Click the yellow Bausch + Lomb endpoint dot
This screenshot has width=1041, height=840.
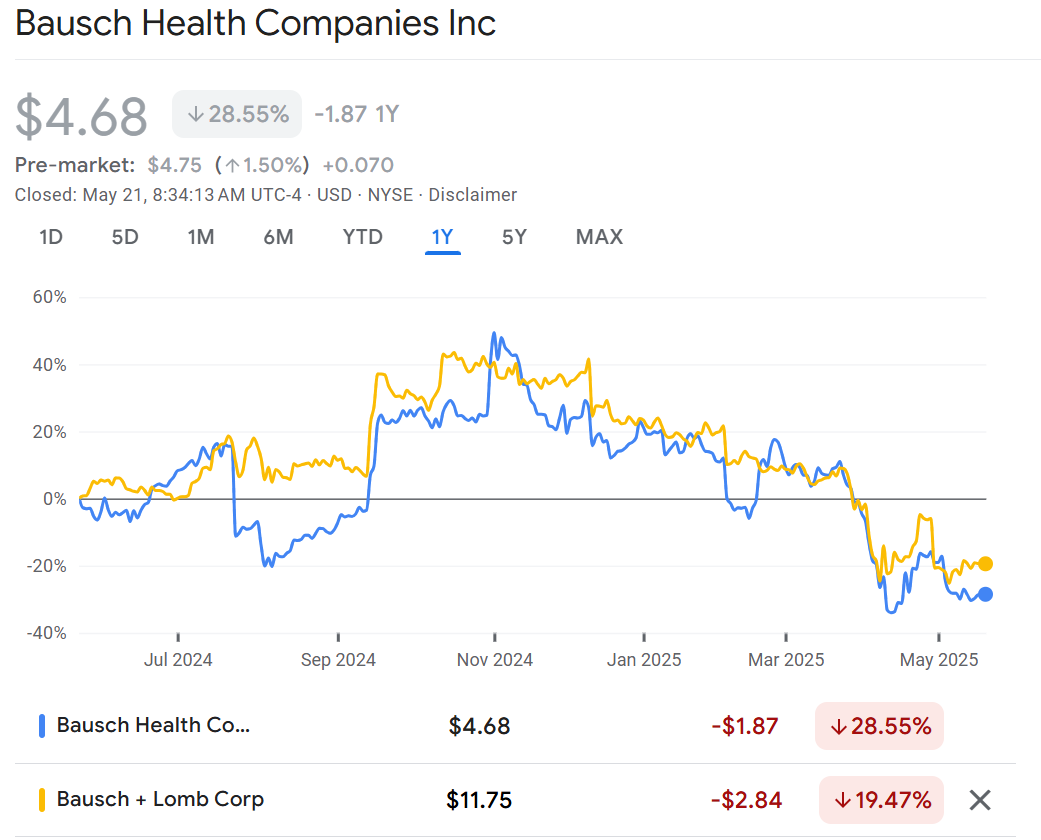click(985, 563)
